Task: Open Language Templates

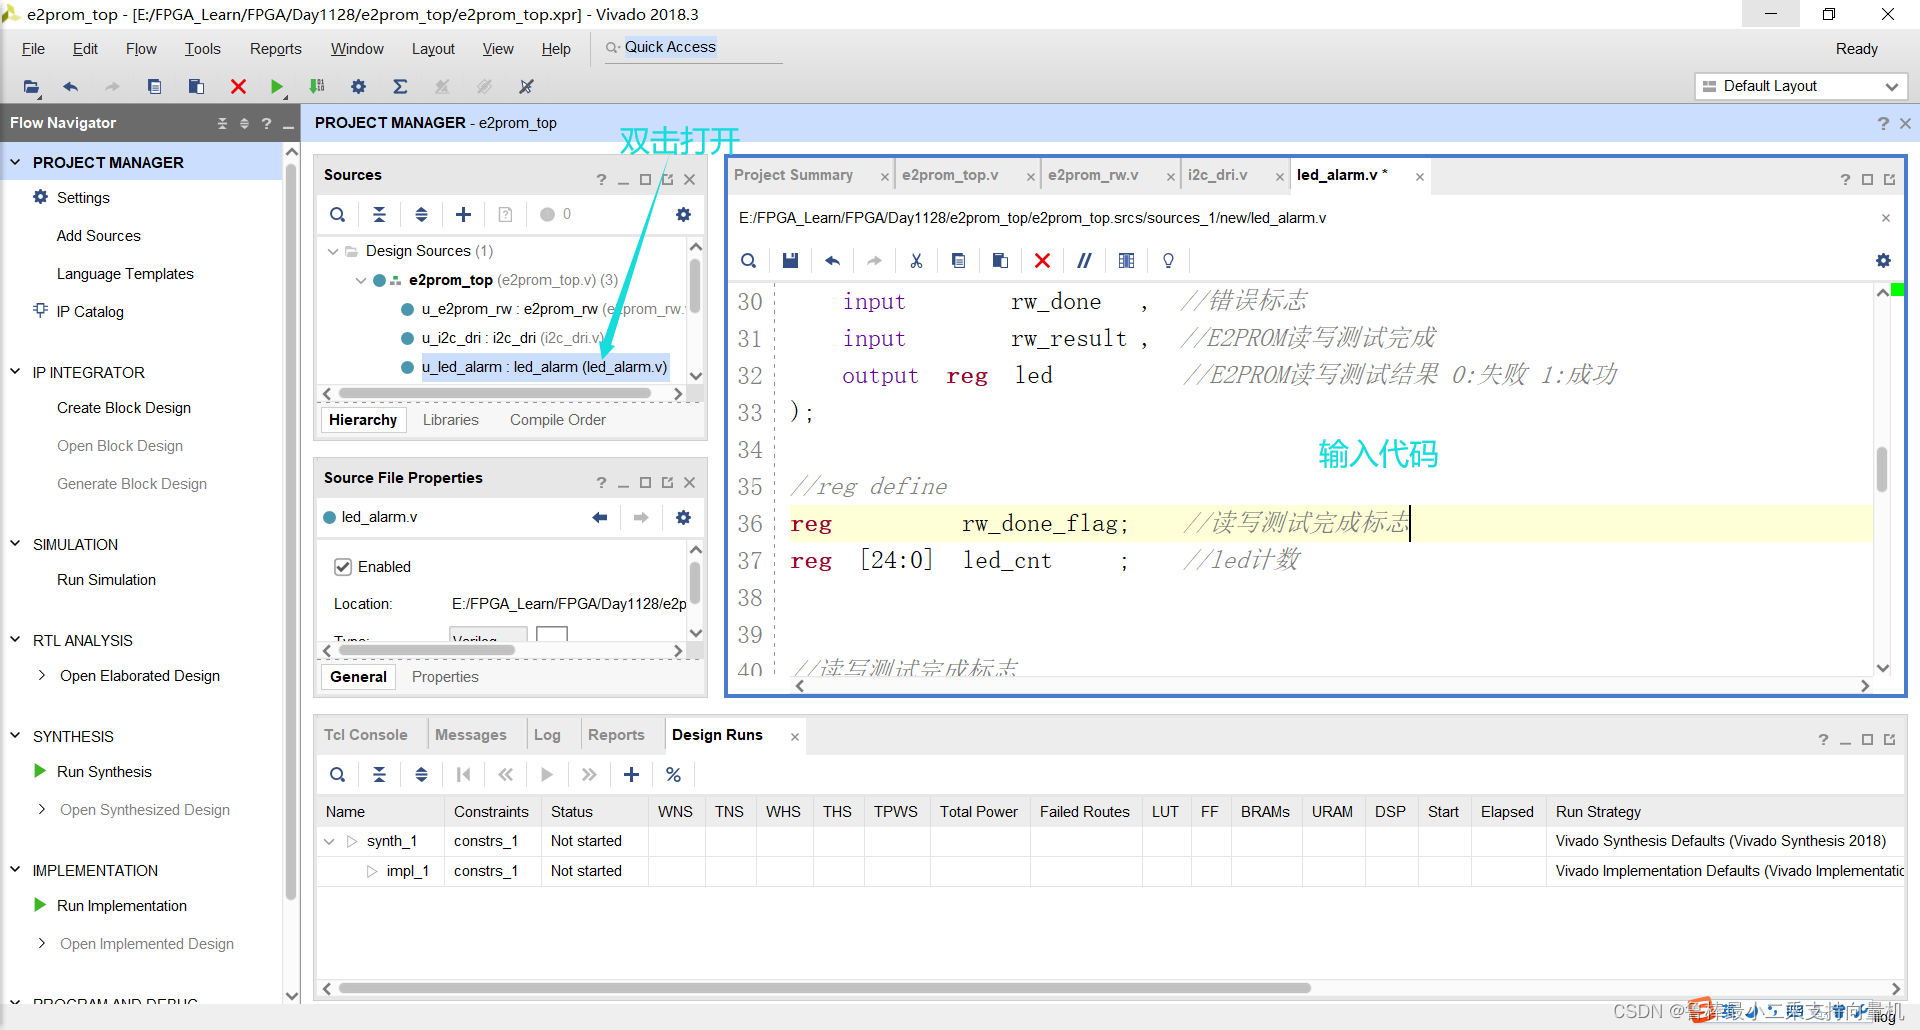Action: [x=125, y=274]
